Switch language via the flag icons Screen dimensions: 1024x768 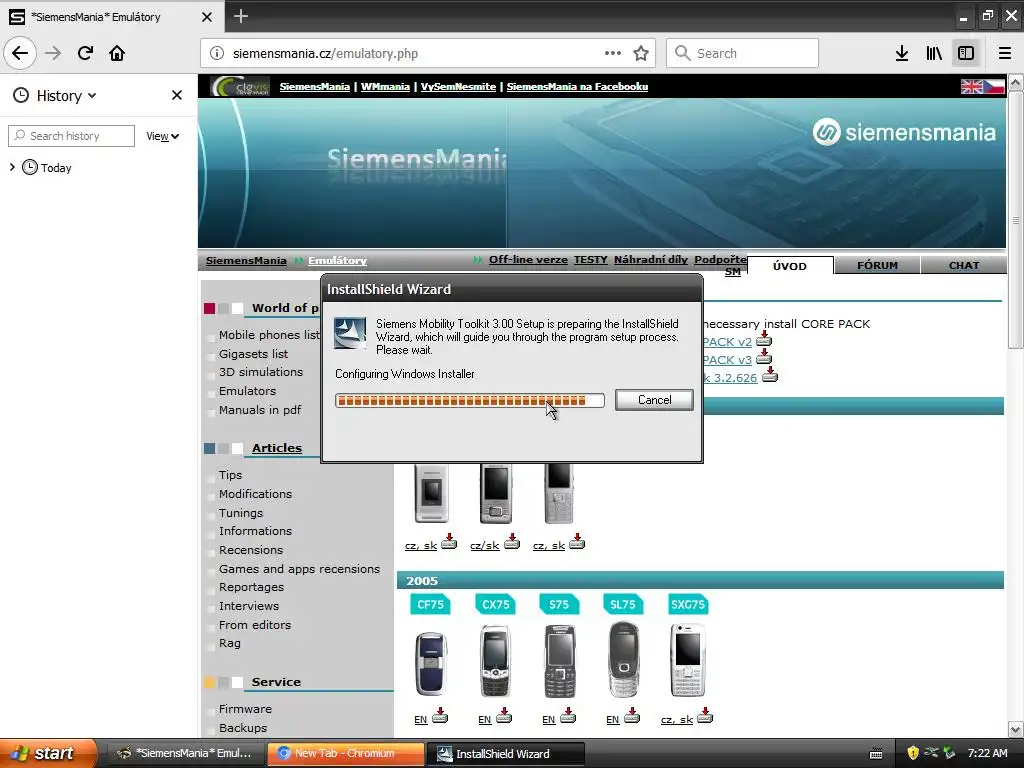click(982, 86)
